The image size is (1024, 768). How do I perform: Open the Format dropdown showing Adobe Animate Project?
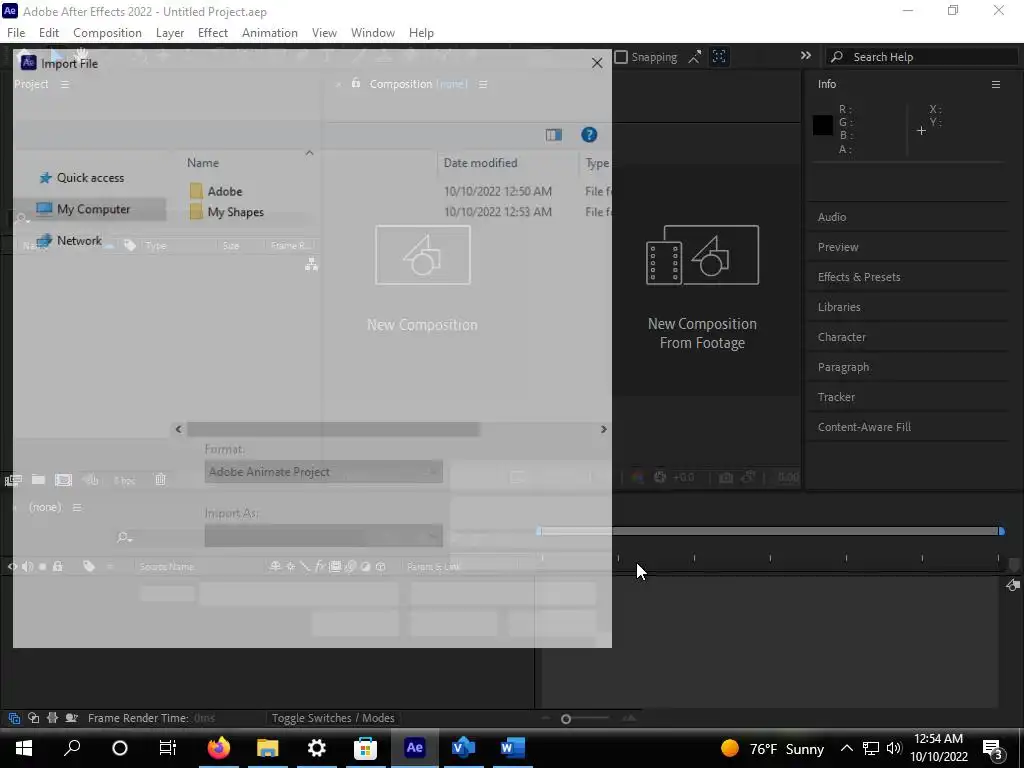click(323, 472)
